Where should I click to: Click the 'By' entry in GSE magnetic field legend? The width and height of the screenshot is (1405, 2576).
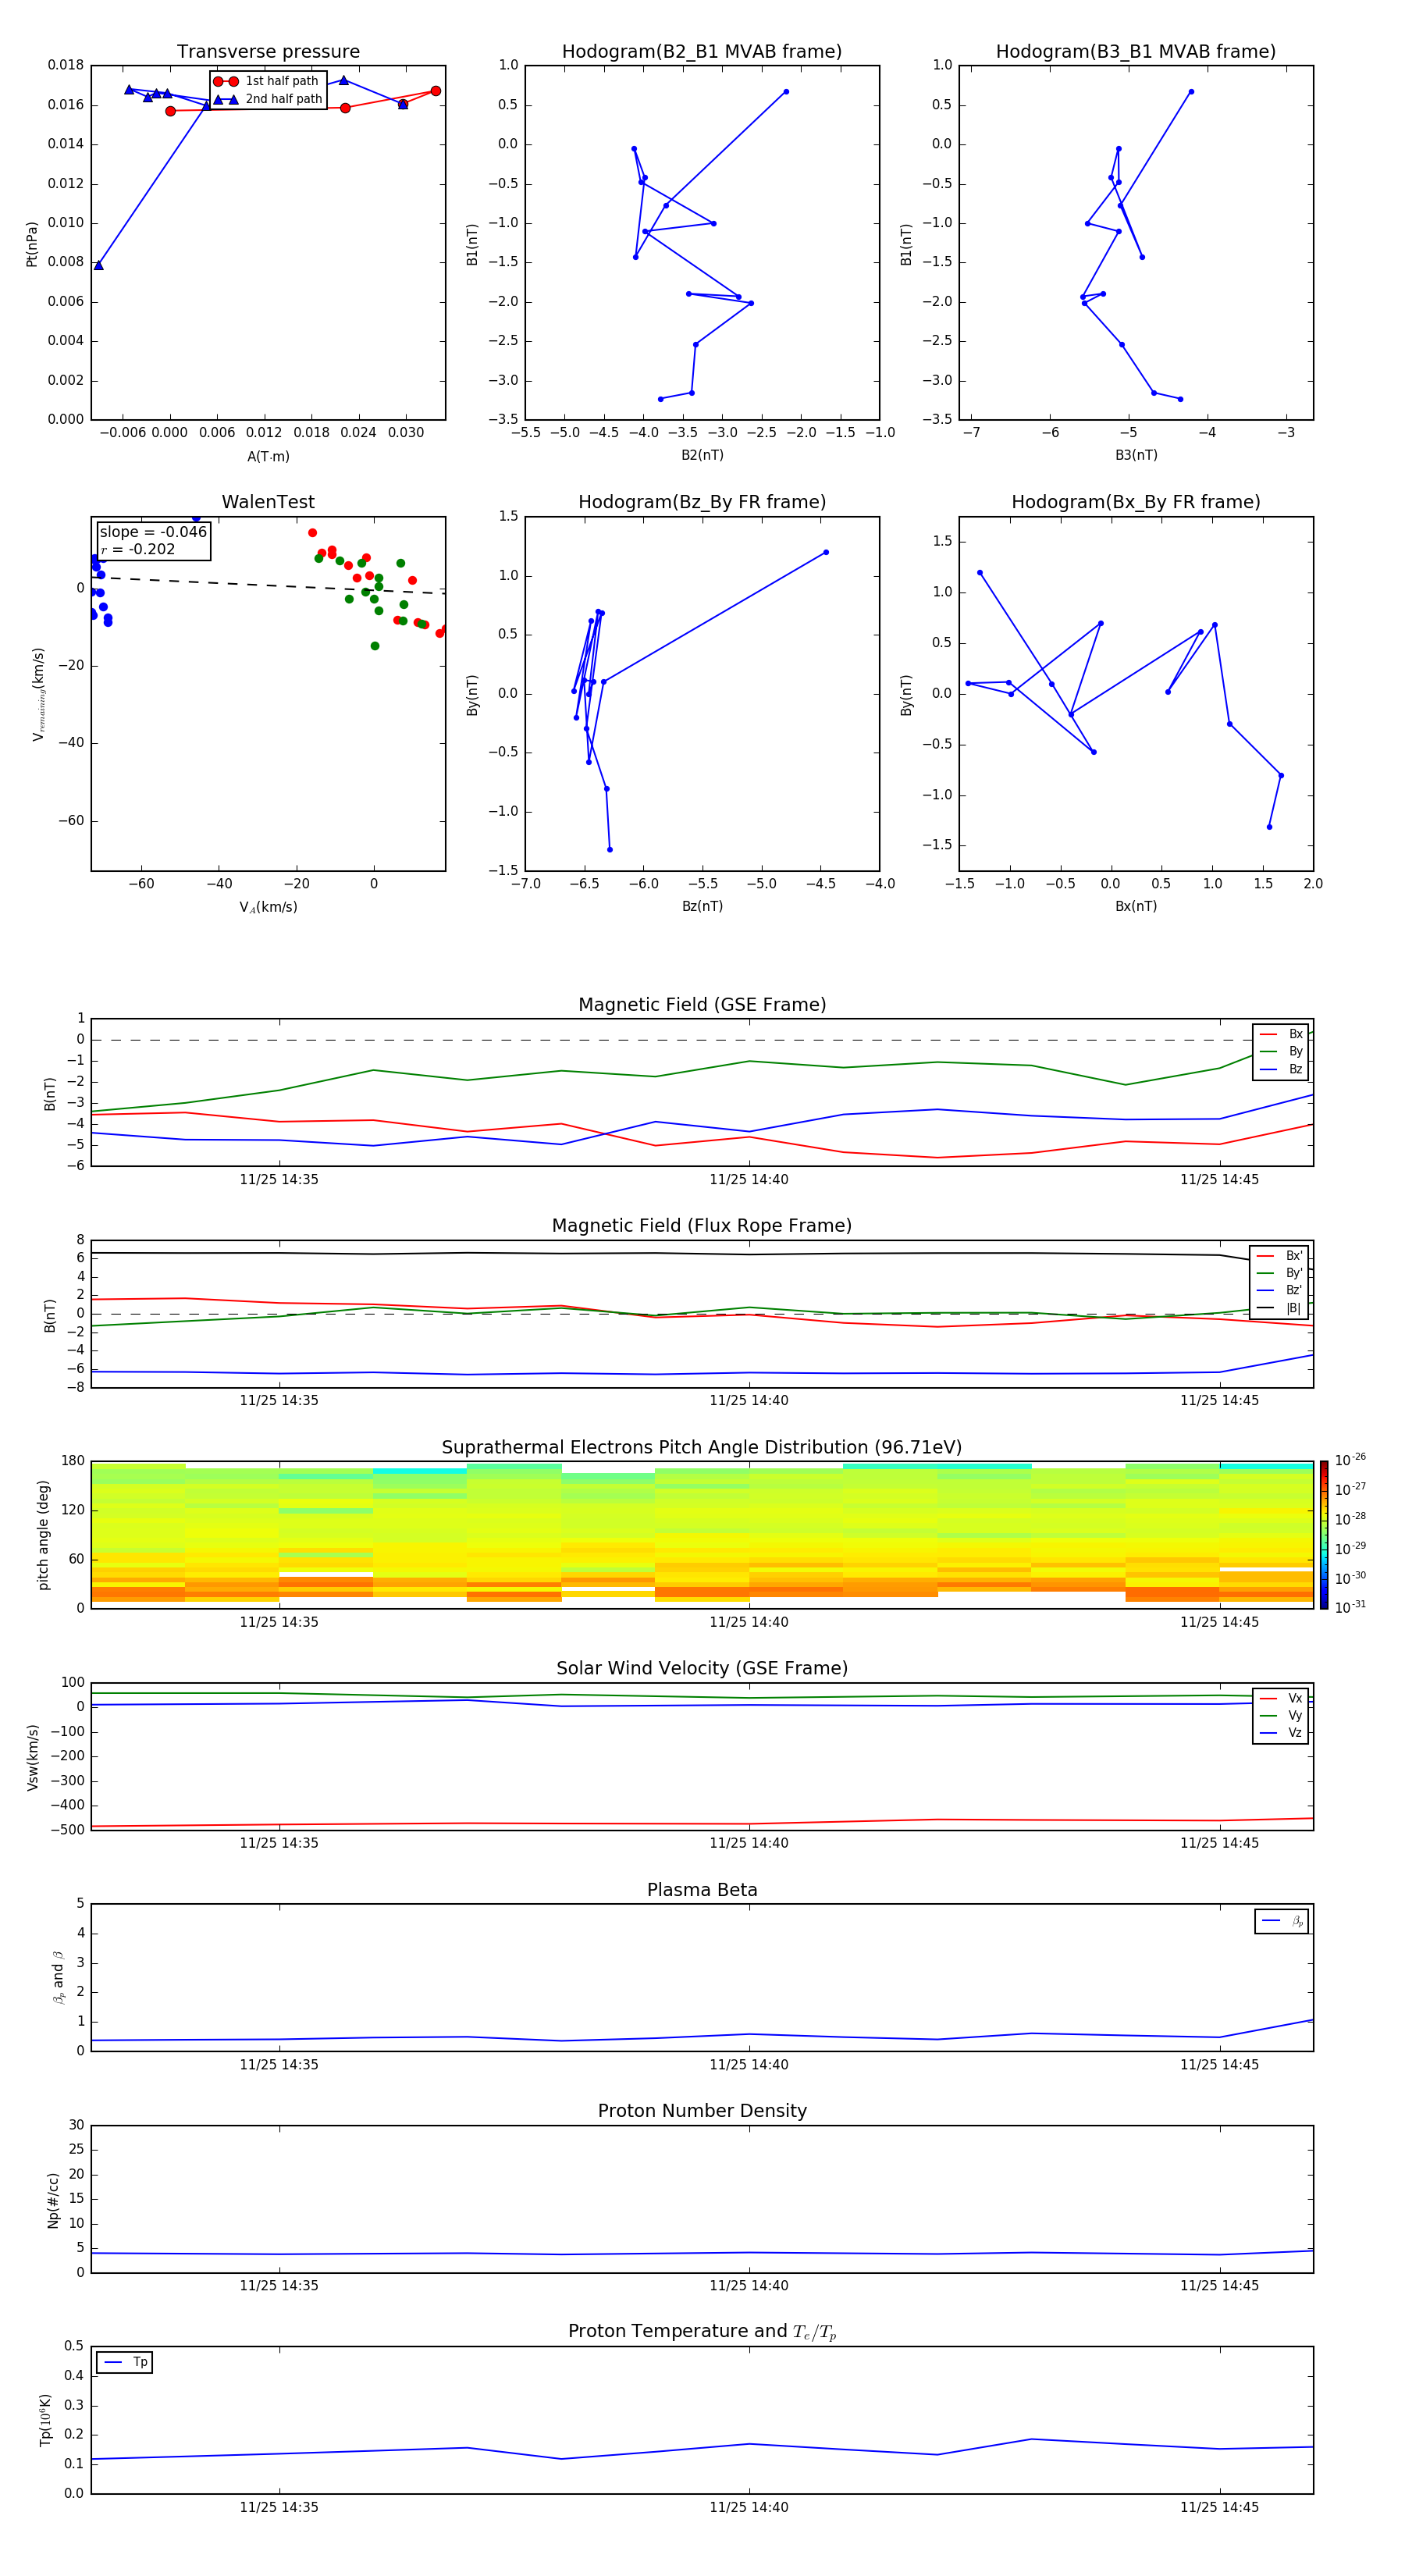pos(1281,1052)
